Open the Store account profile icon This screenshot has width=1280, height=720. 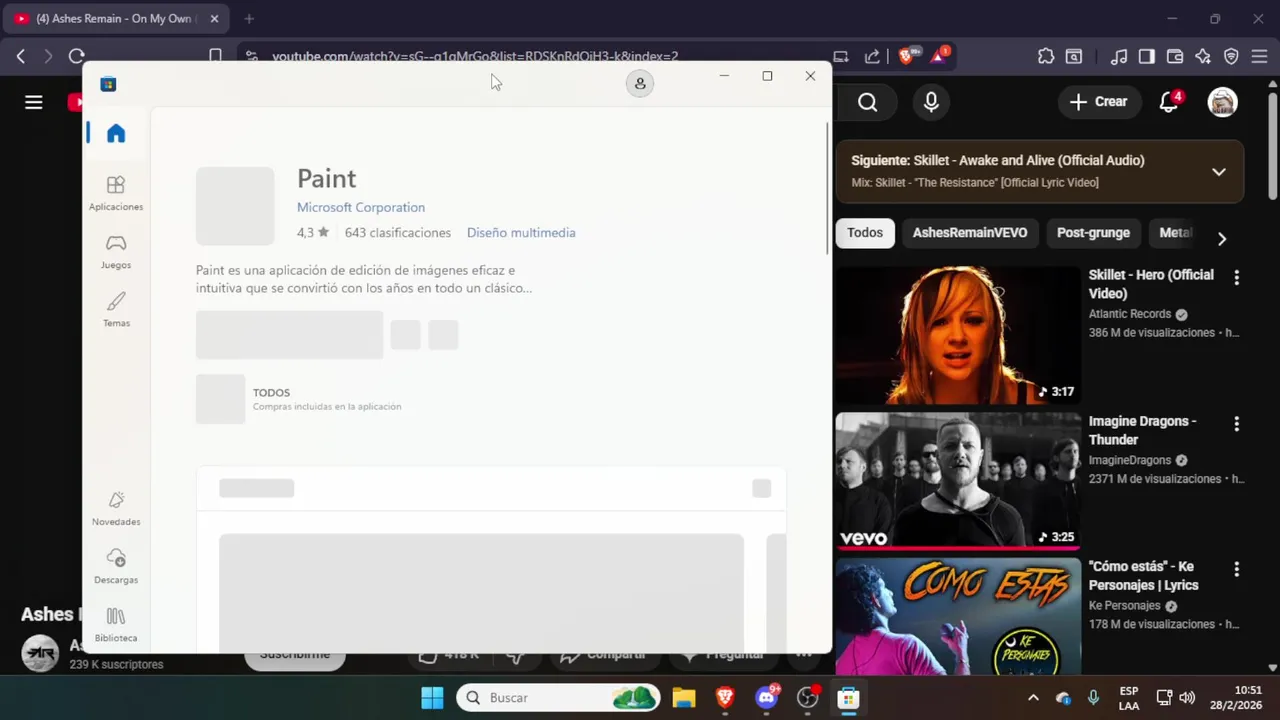[640, 84]
